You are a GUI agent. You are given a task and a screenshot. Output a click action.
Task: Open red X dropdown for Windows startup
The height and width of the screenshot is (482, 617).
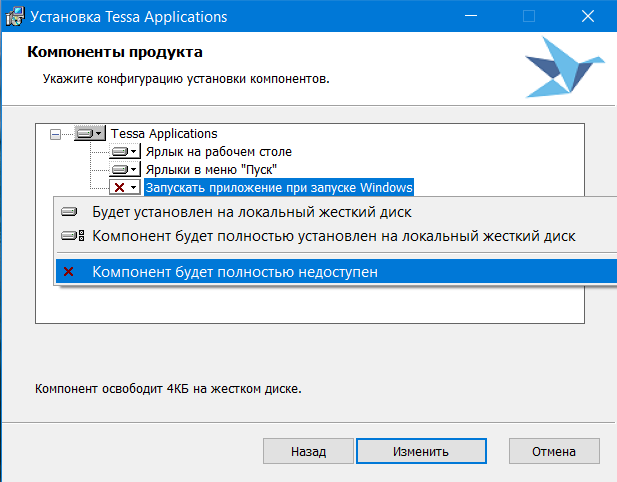(125, 187)
